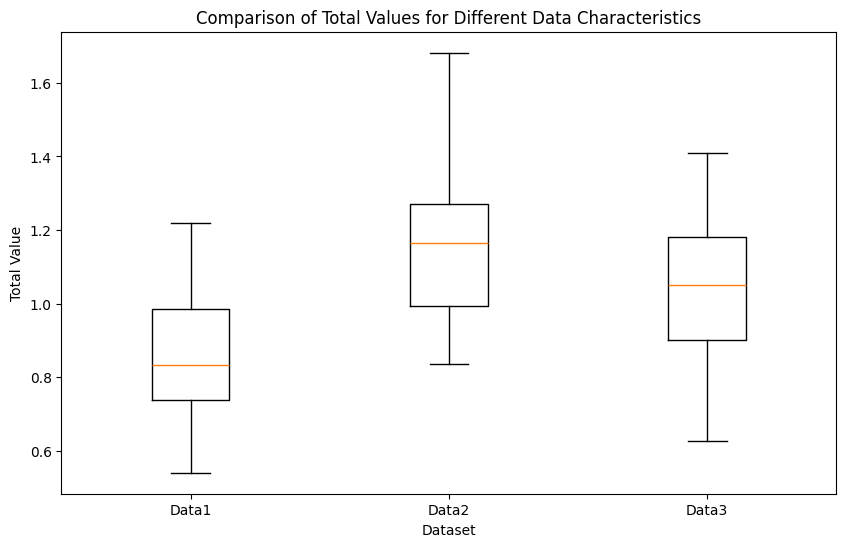Click the top whisker cap of Data2
The height and width of the screenshot is (547, 846).
pyautogui.click(x=449, y=53)
